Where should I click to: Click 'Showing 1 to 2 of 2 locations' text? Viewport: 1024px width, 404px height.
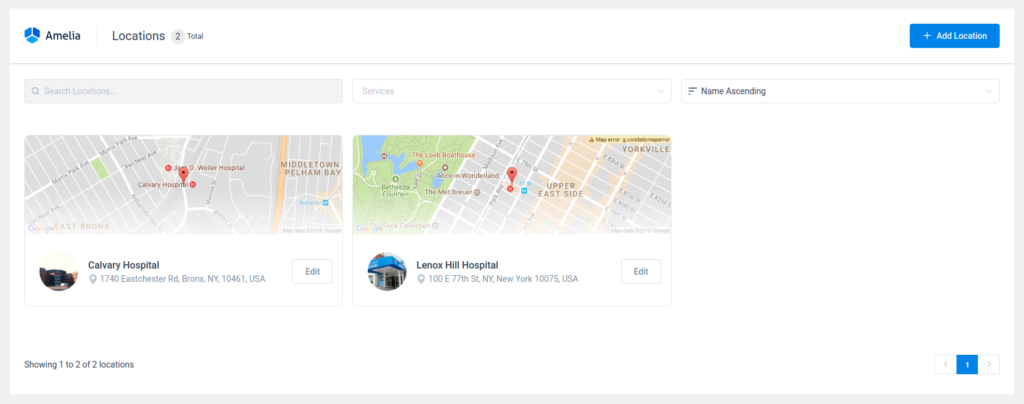pos(79,364)
